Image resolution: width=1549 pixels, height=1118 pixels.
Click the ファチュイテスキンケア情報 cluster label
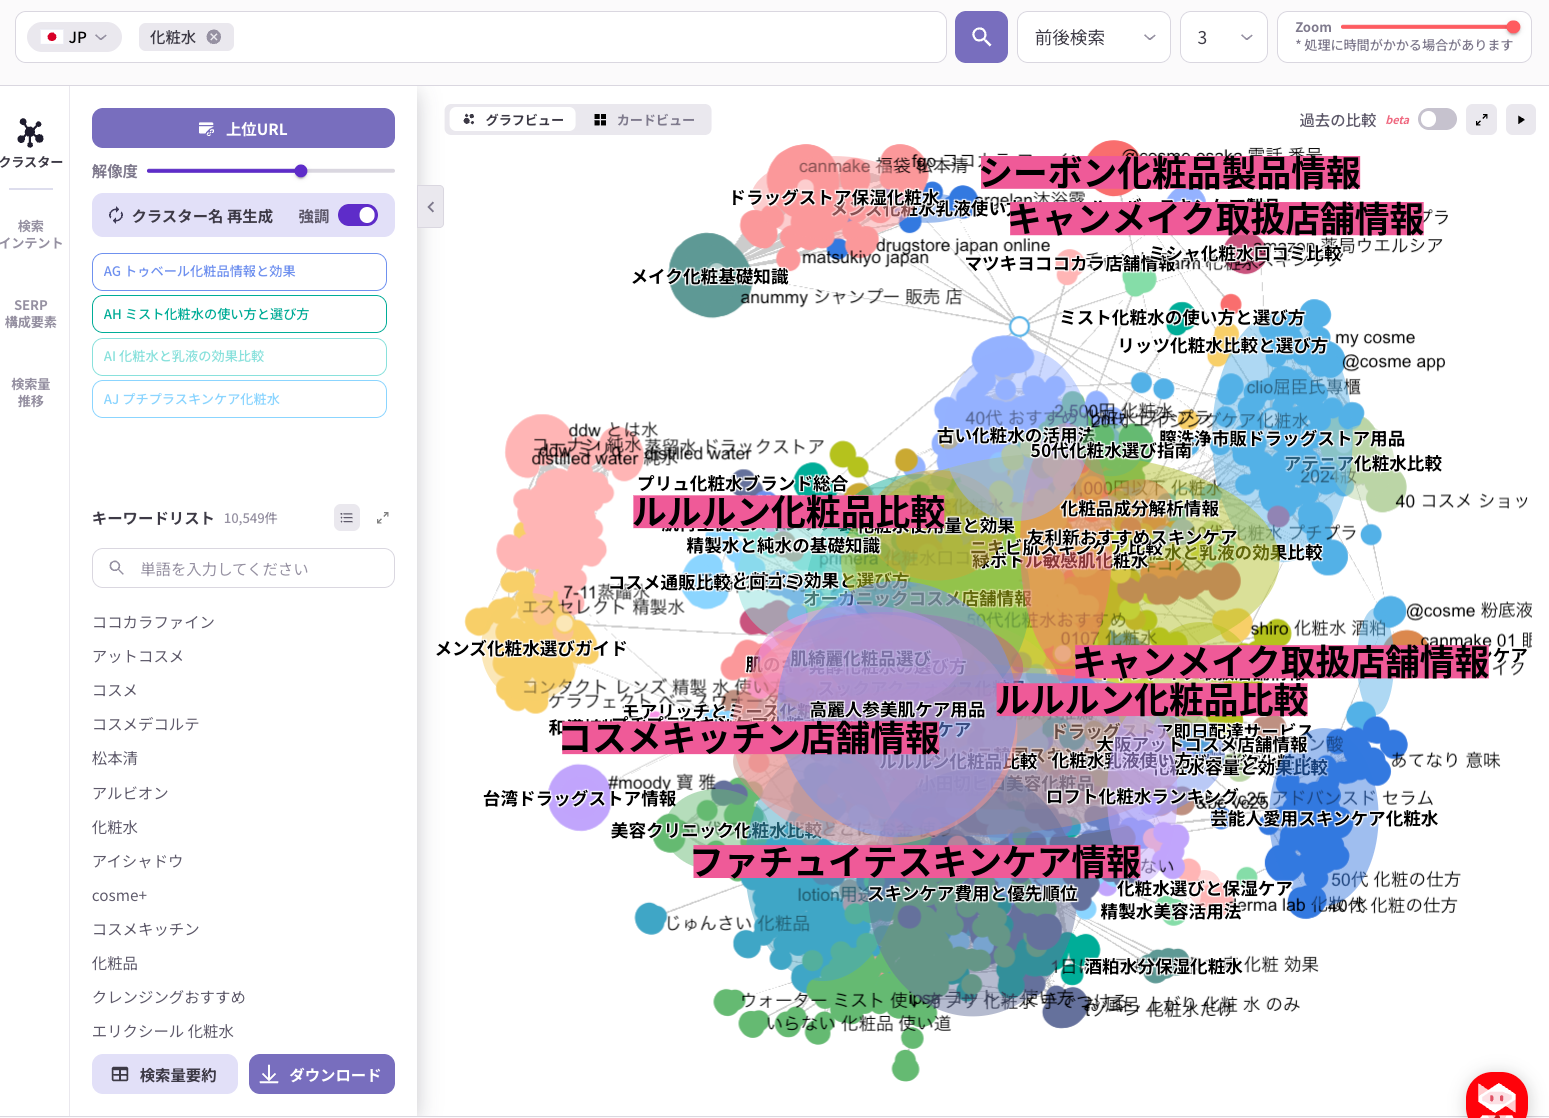pyautogui.click(x=916, y=862)
